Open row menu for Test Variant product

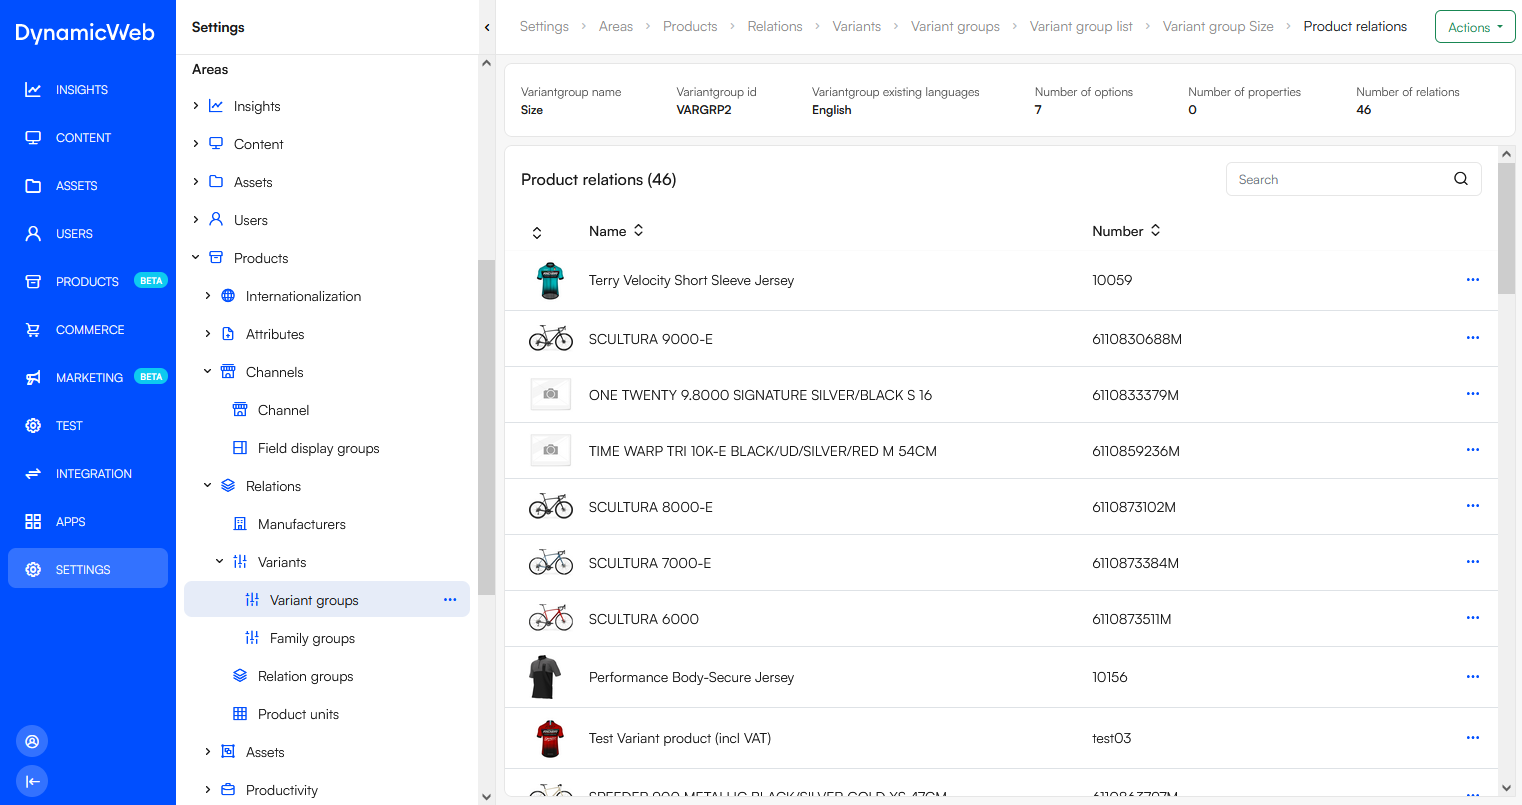(x=1473, y=738)
